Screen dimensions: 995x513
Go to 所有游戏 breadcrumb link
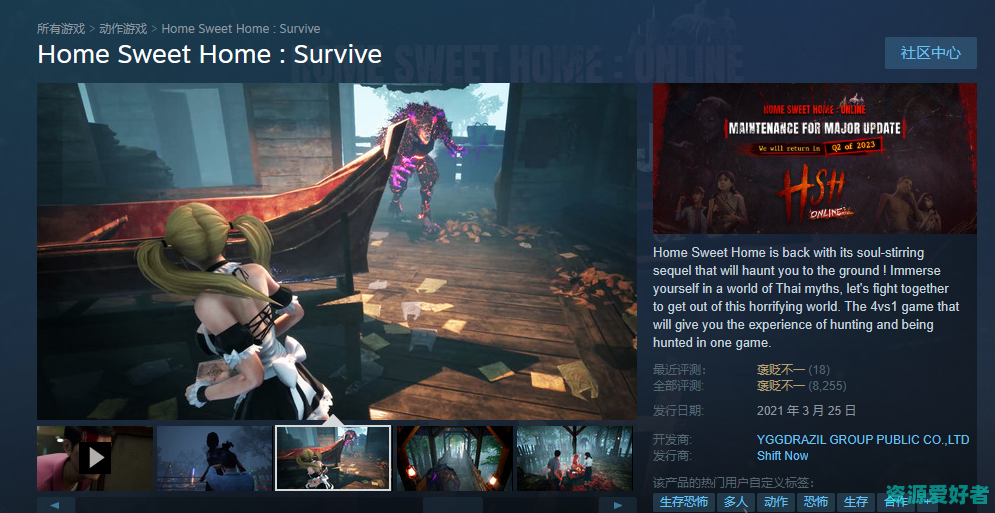click(61, 29)
